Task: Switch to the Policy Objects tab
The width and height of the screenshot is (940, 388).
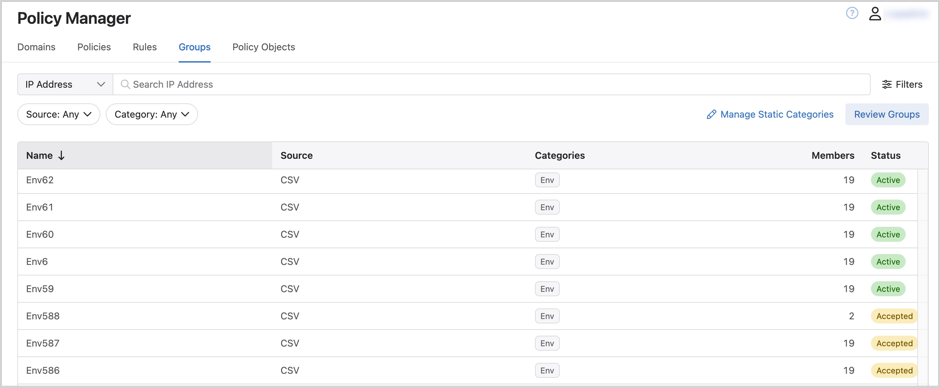Action: pyautogui.click(x=264, y=47)
